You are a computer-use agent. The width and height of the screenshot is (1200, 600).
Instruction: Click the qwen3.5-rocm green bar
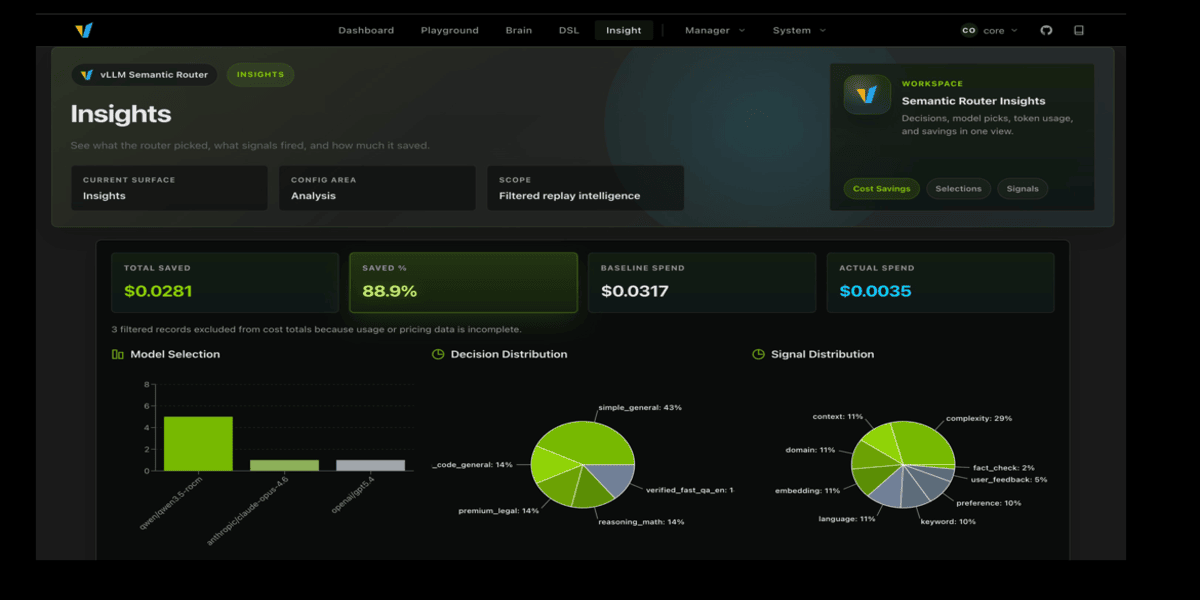click(198, 443)
